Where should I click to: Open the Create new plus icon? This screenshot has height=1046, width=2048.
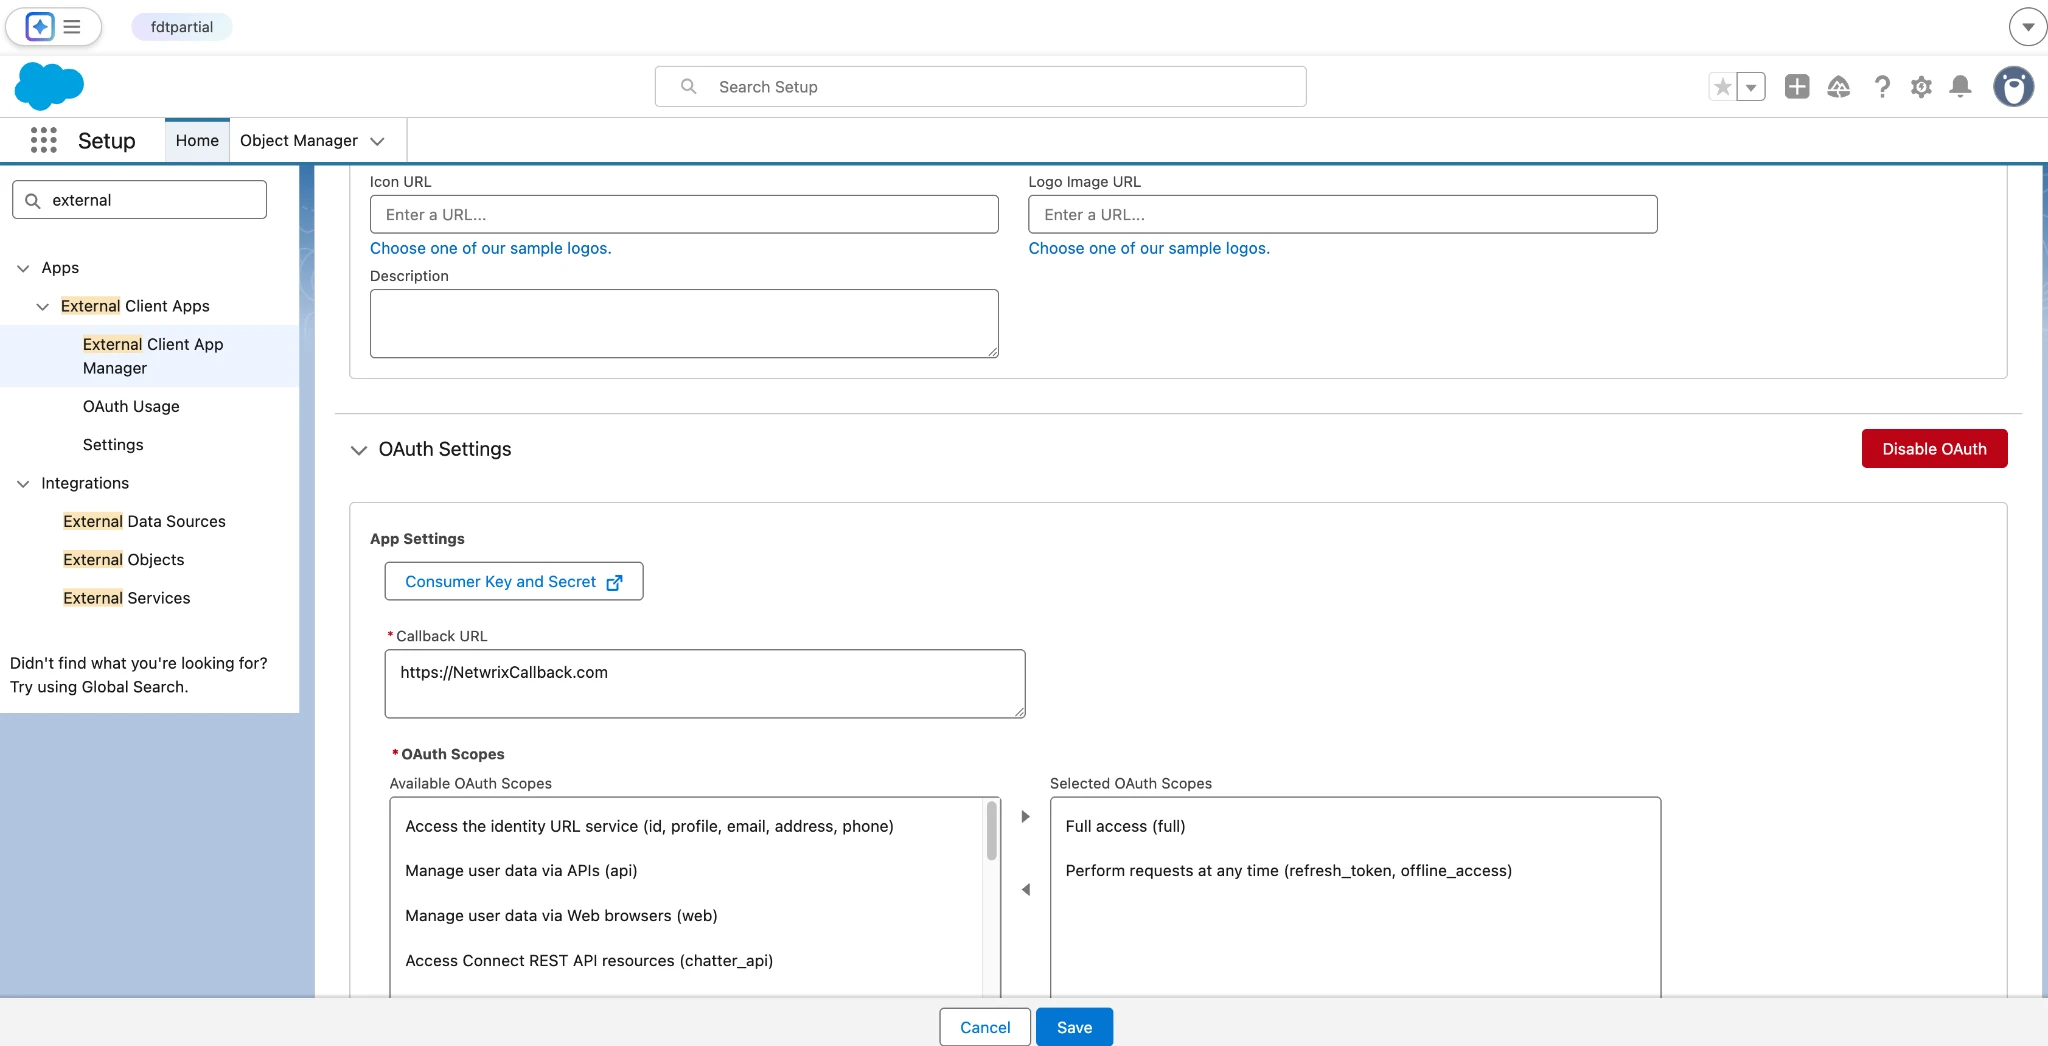pos(1797,87)
